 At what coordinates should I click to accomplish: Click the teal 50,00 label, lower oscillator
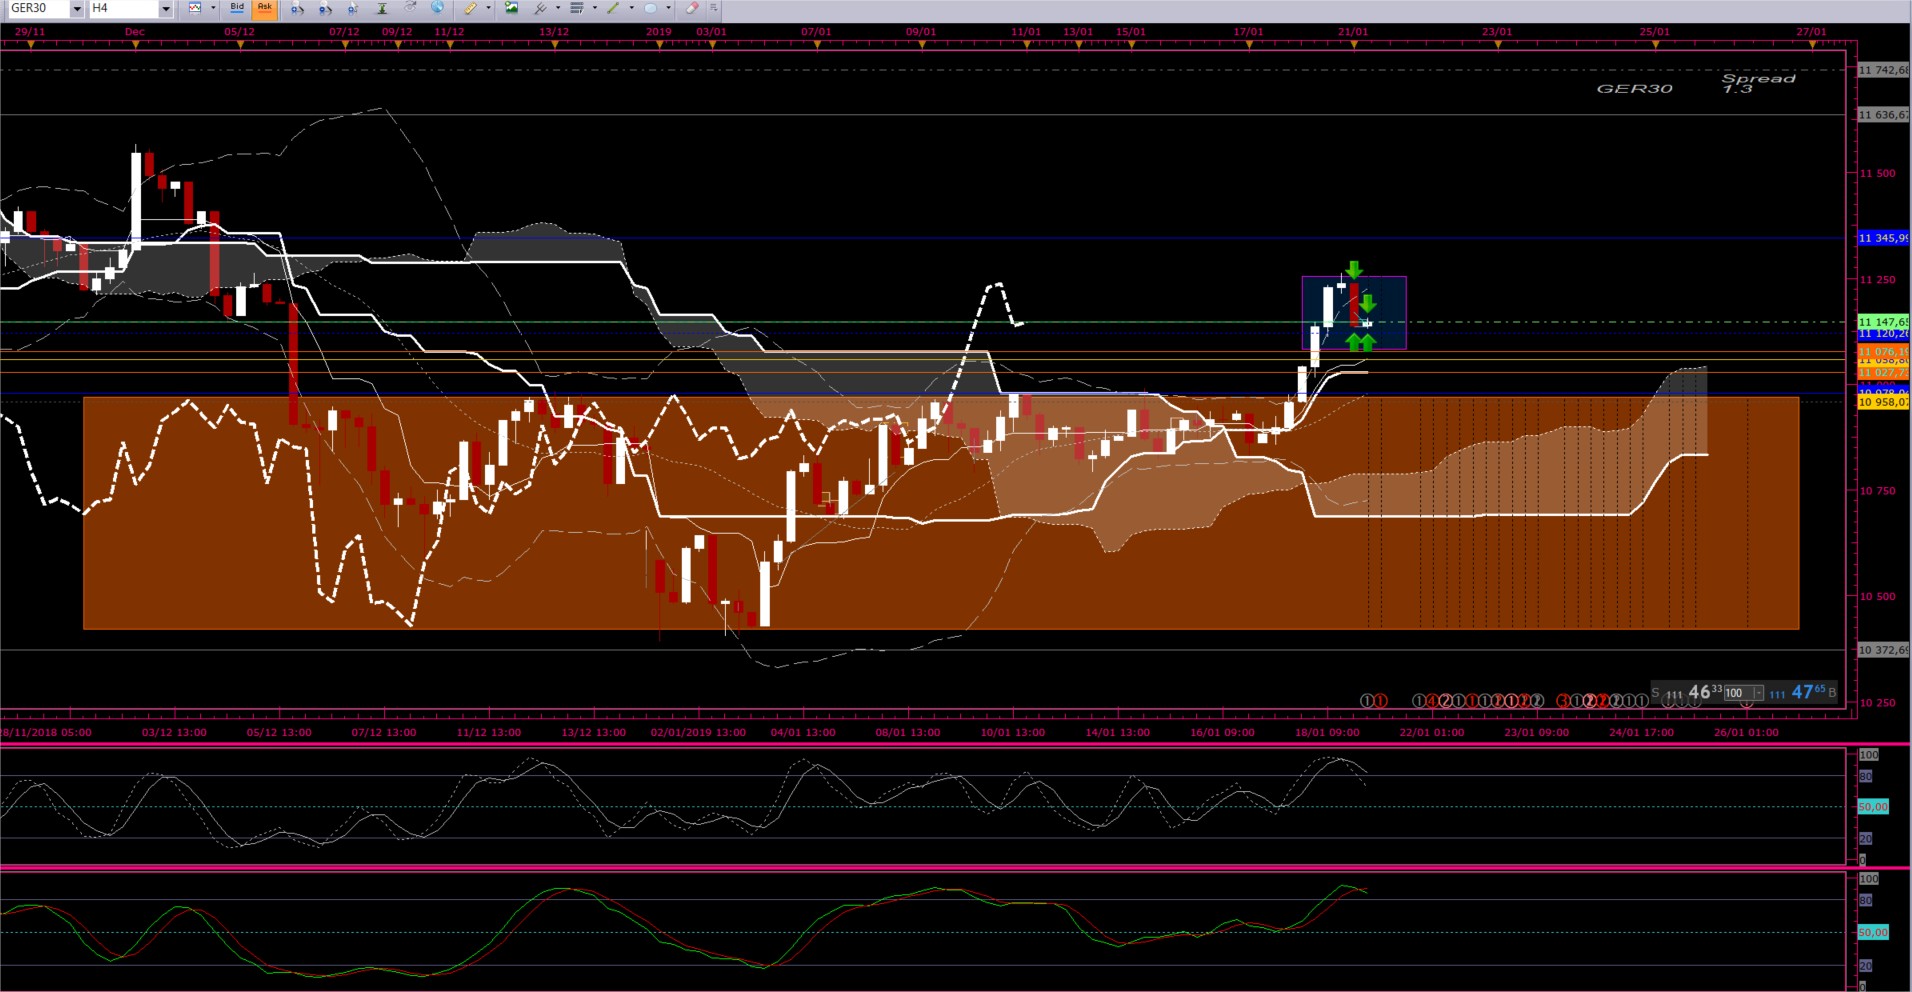pyautogui.click(x=1873, y=932)
